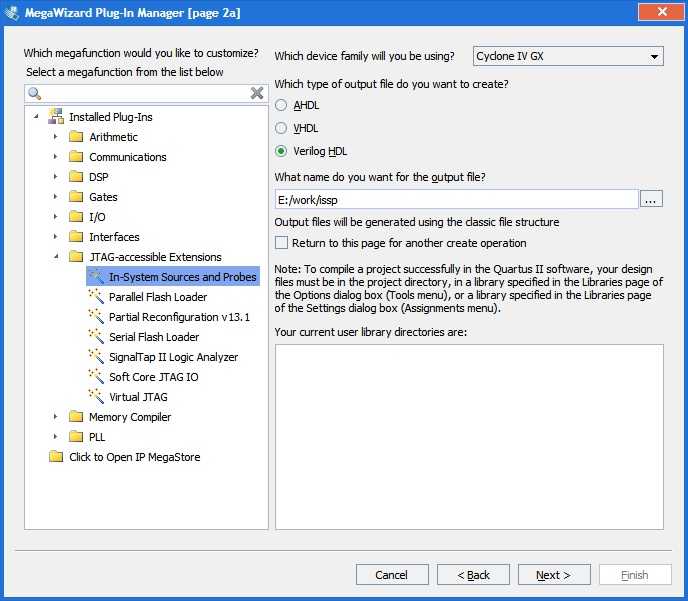Click the user library directories list box
Viewport: 688px width, 601px height.
click(469, 437)
